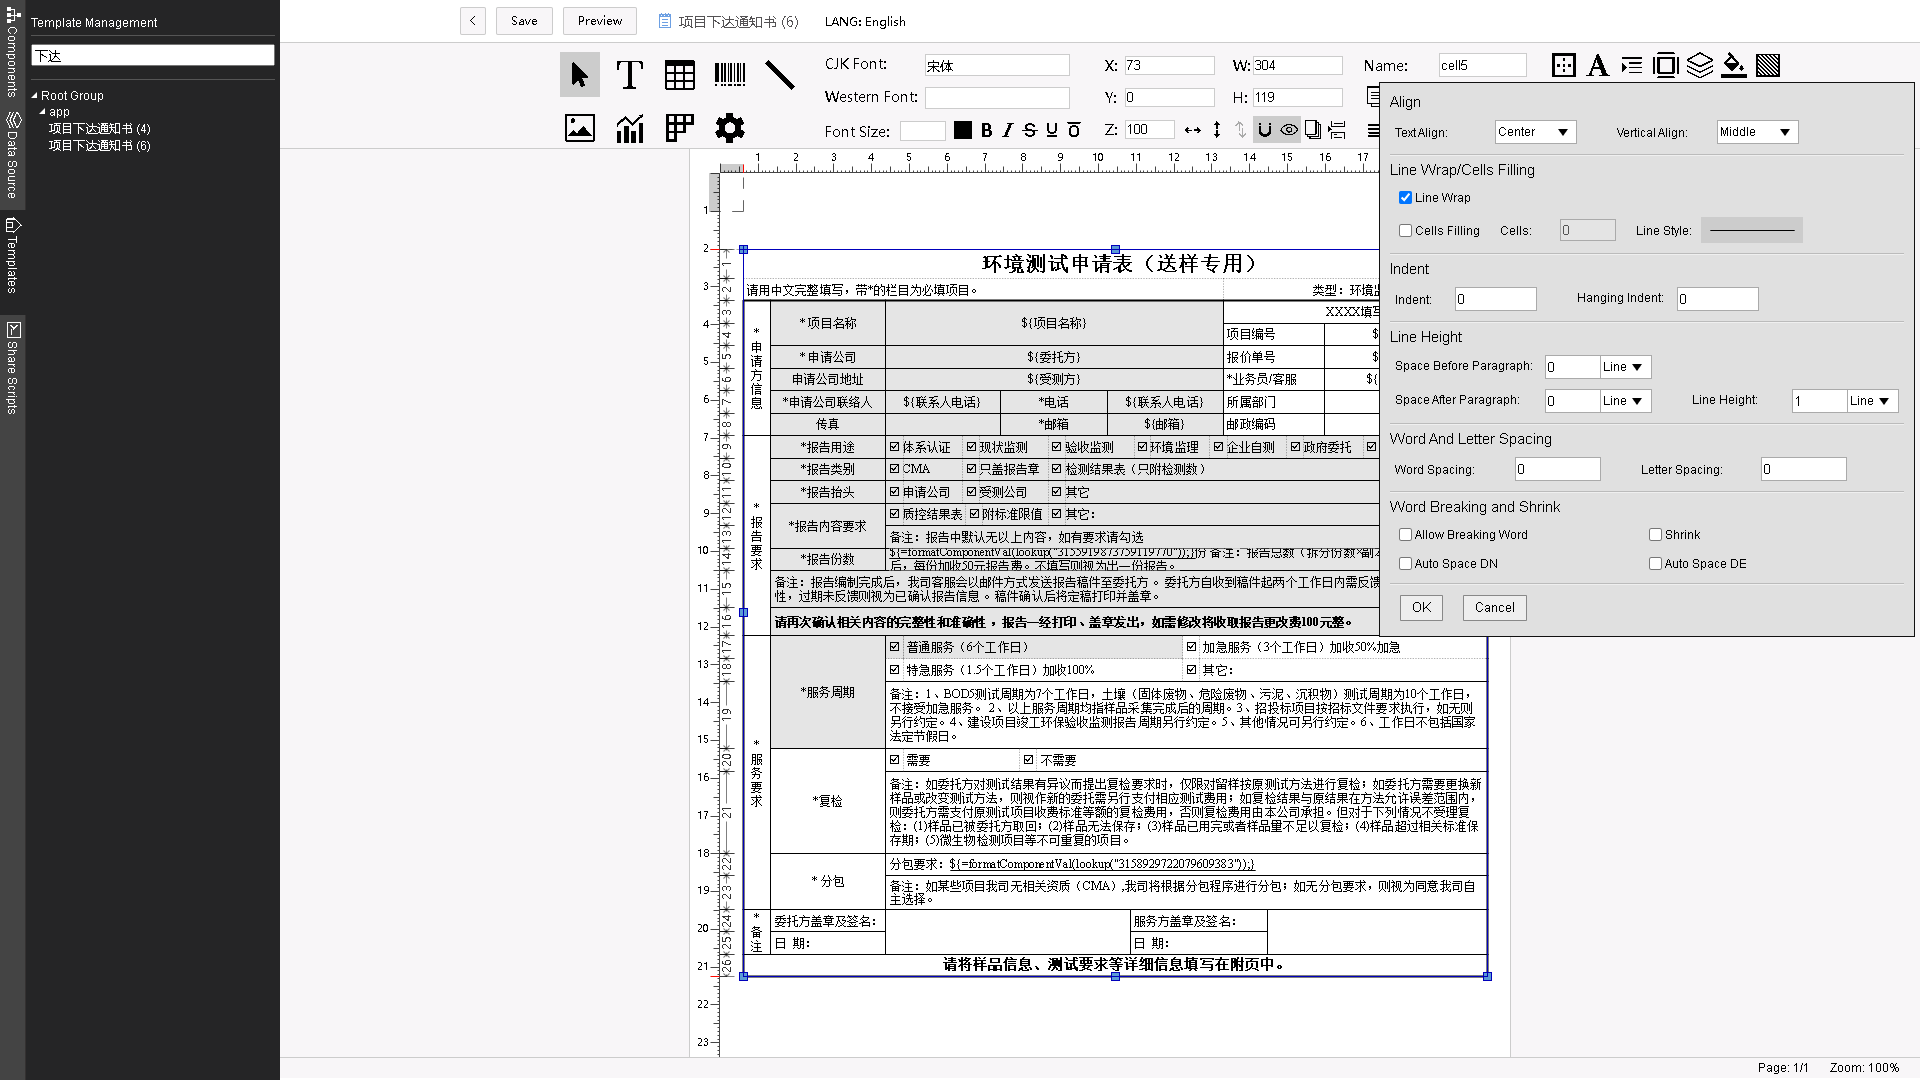Disable the Line Wrap checkbox
The image size is (1920, 1080).
[x=1405, y=198]
